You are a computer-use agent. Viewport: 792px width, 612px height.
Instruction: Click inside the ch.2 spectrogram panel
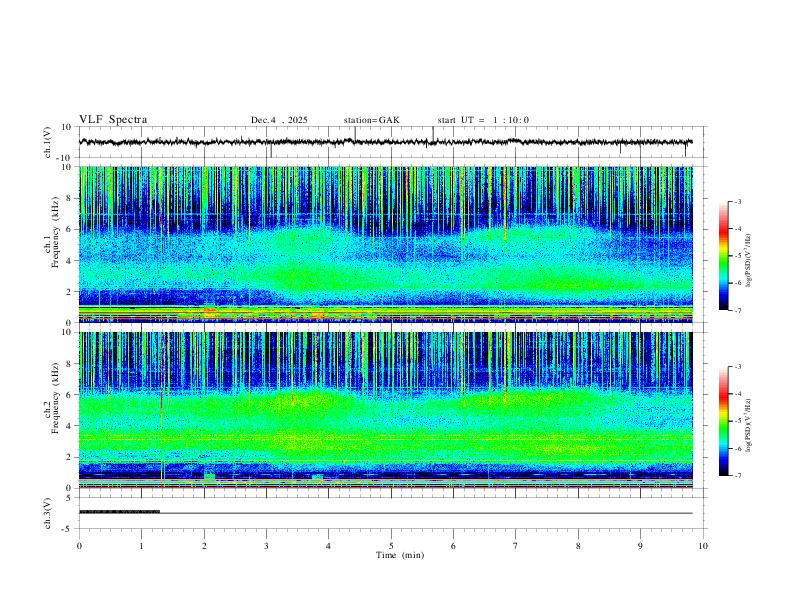(x=385, y=410)
